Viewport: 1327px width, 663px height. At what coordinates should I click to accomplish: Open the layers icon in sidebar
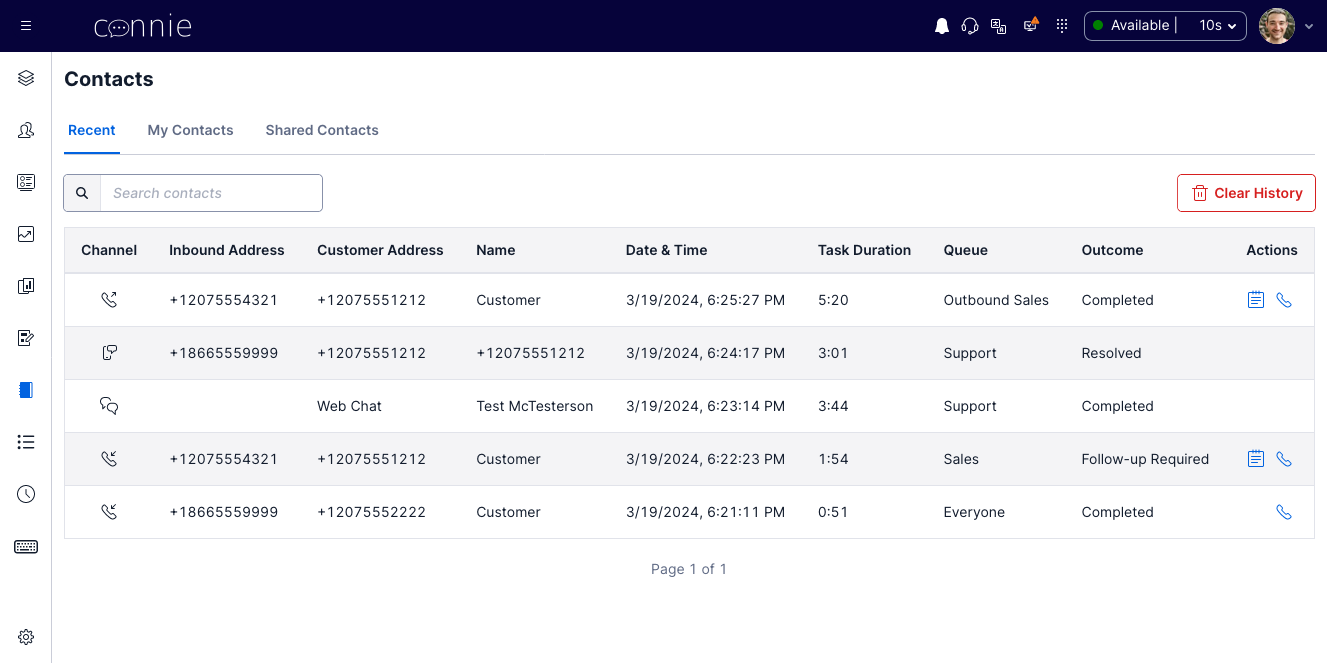26,78
